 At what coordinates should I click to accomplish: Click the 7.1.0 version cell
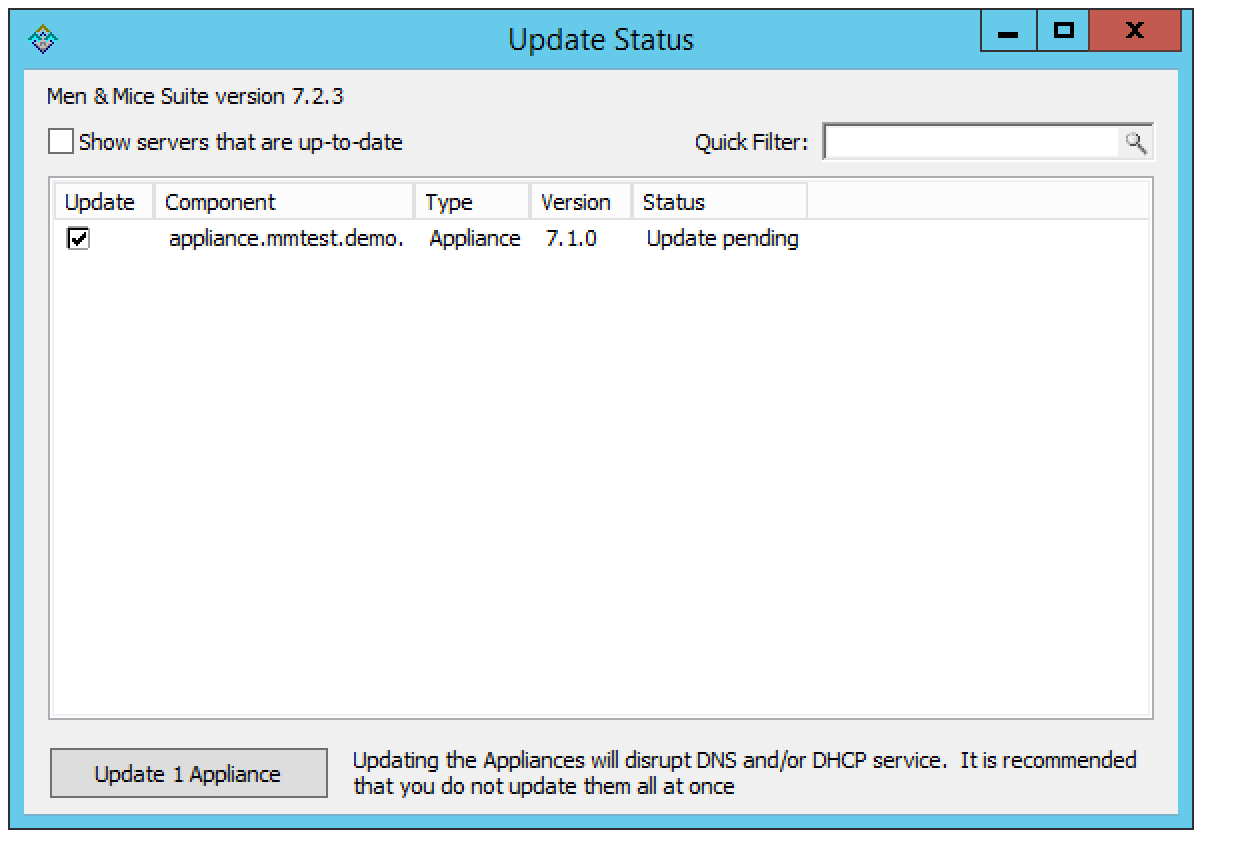[x=572, y=239]
